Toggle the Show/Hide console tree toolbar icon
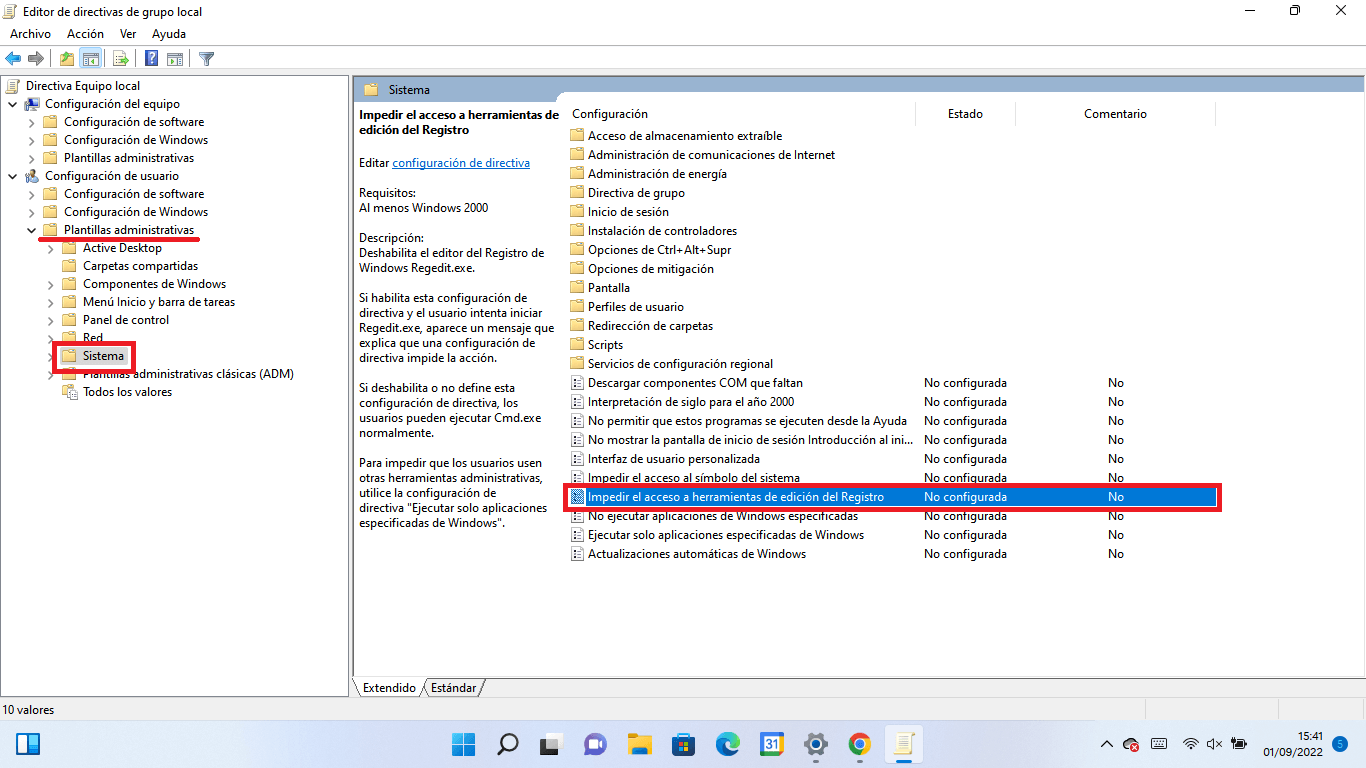 [90, 59]
